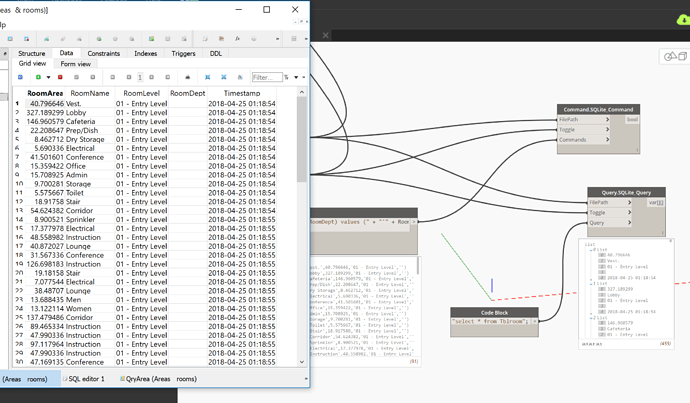
Task: Select cell with value 327.189299
Action: 45,113
